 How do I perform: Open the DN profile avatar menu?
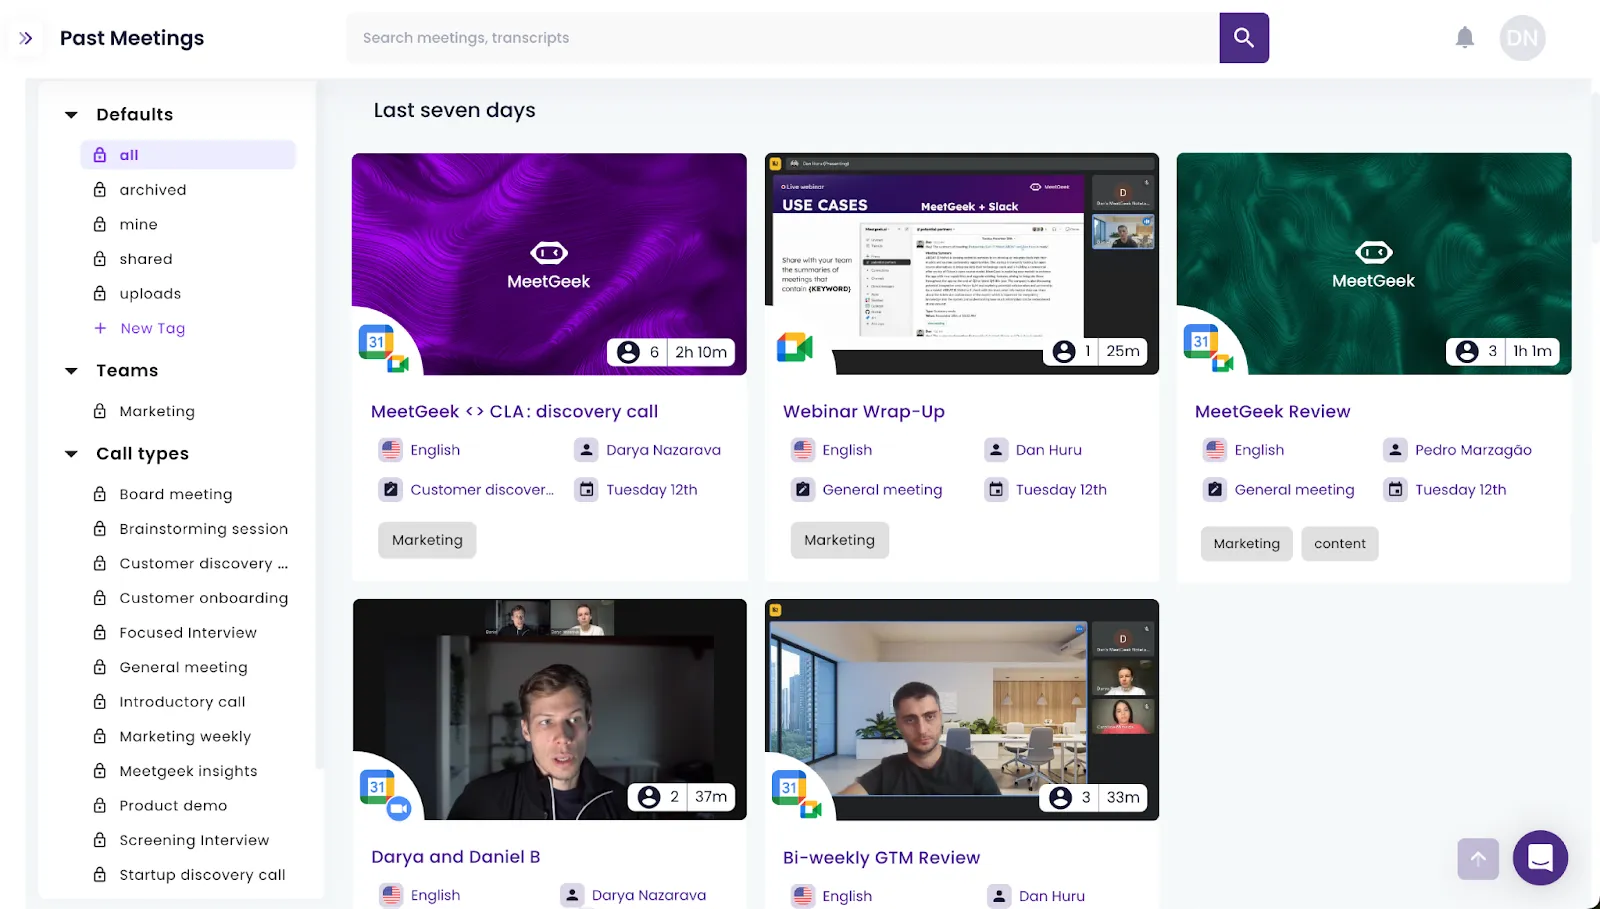pos(1521,37)
